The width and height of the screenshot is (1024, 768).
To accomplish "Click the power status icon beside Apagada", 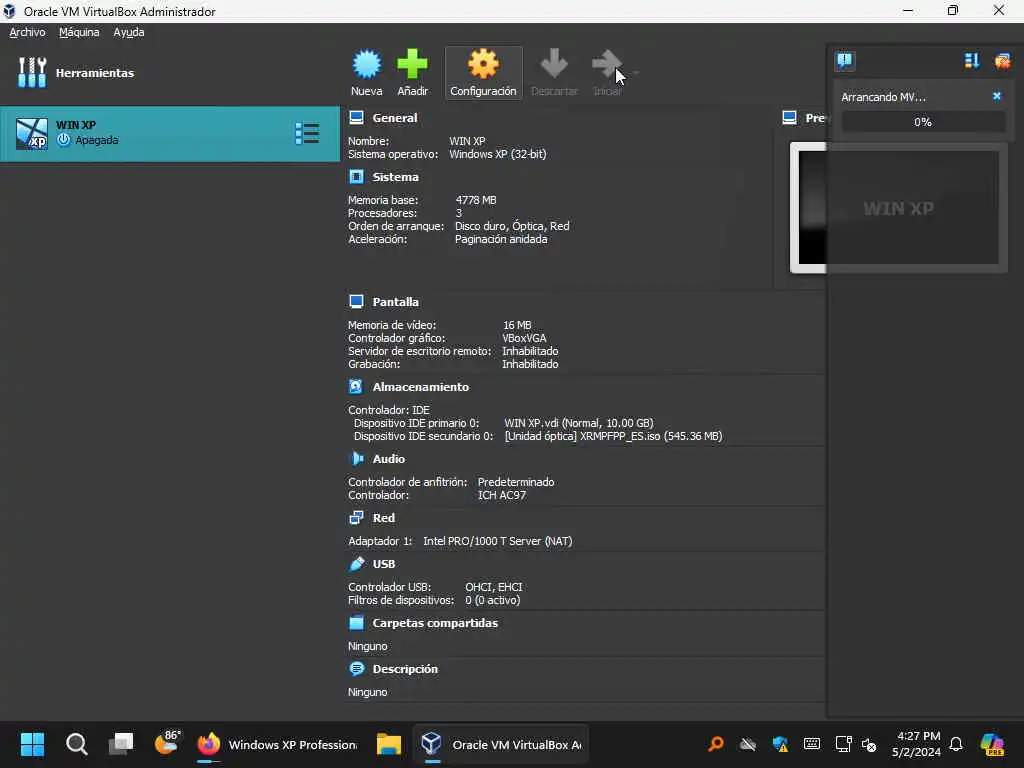I will pos(63,140).
